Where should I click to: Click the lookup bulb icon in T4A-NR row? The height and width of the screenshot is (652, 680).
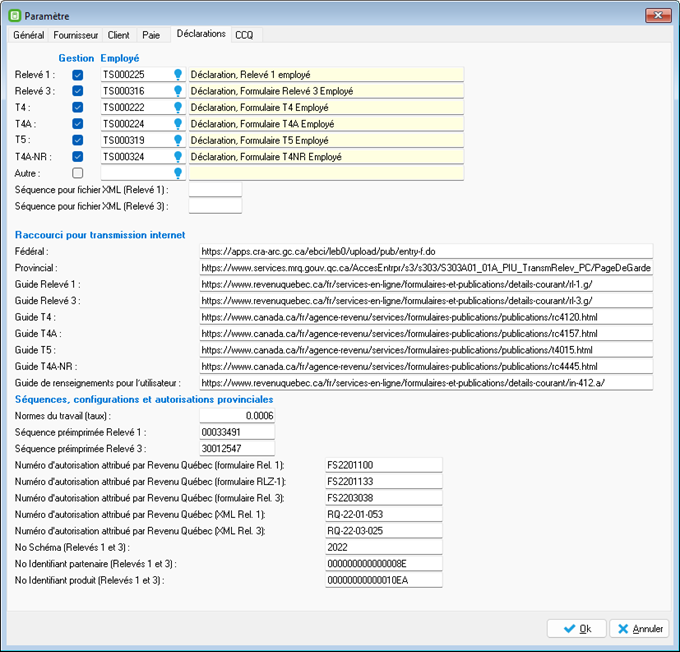coord(178,157)
